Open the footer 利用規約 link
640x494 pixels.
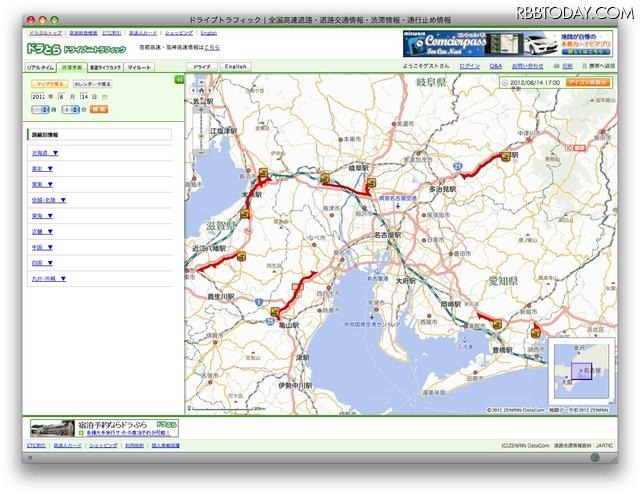(134, 445)
